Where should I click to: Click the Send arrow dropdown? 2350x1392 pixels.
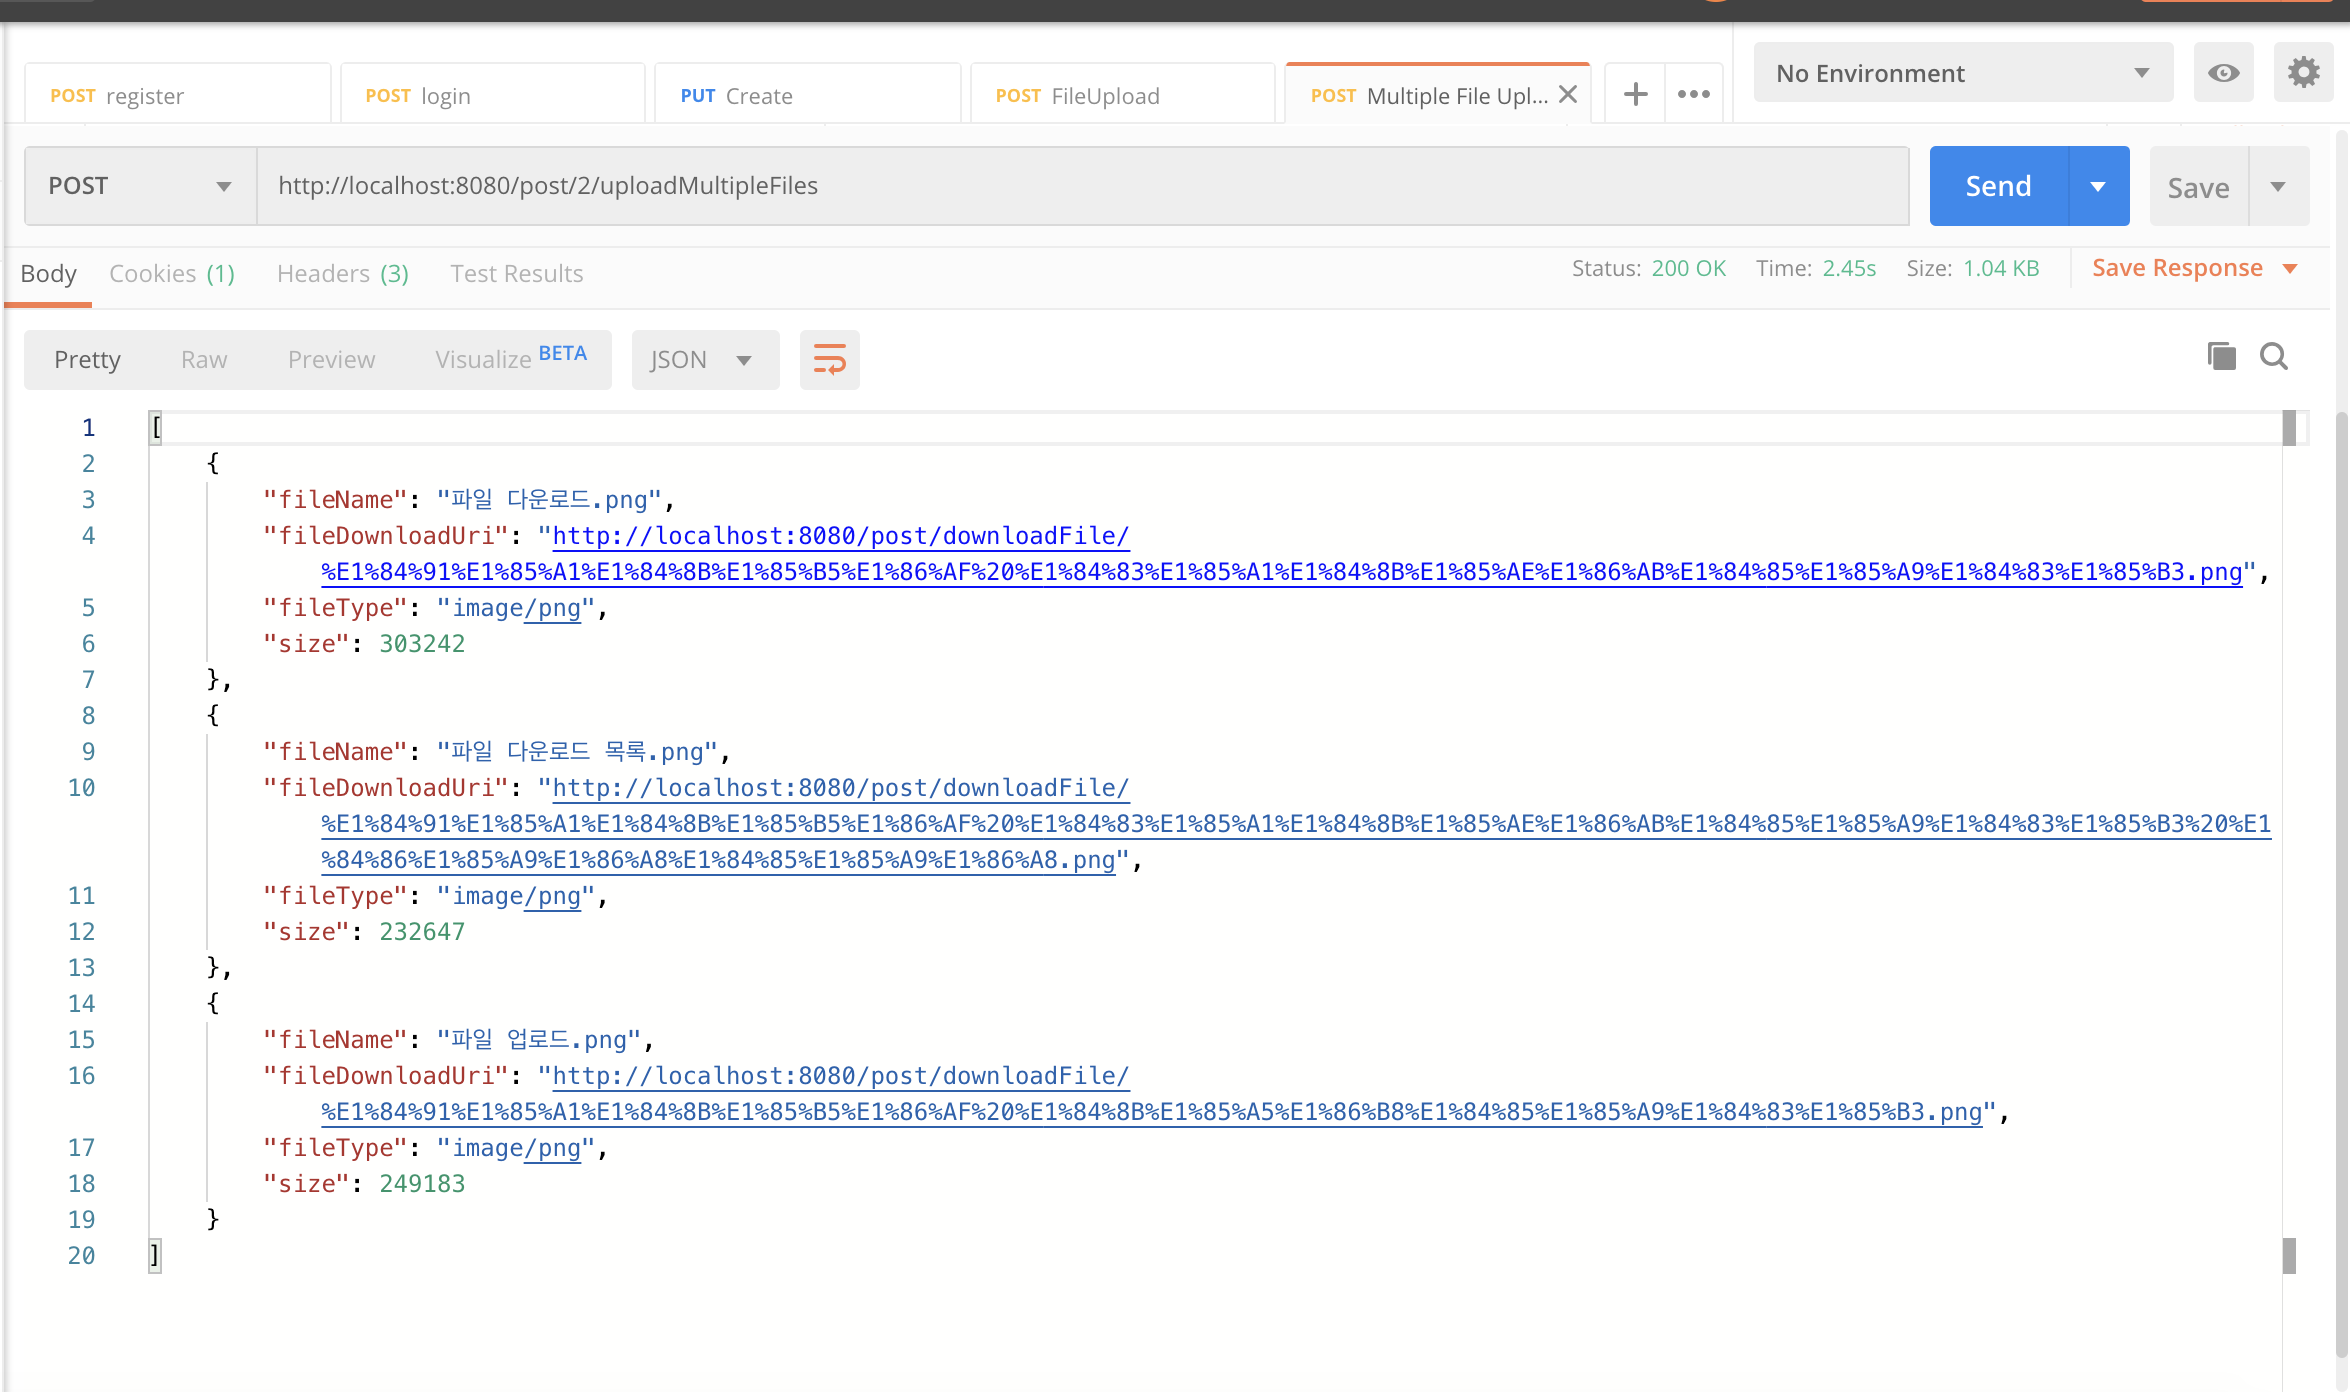[2098, 186]
